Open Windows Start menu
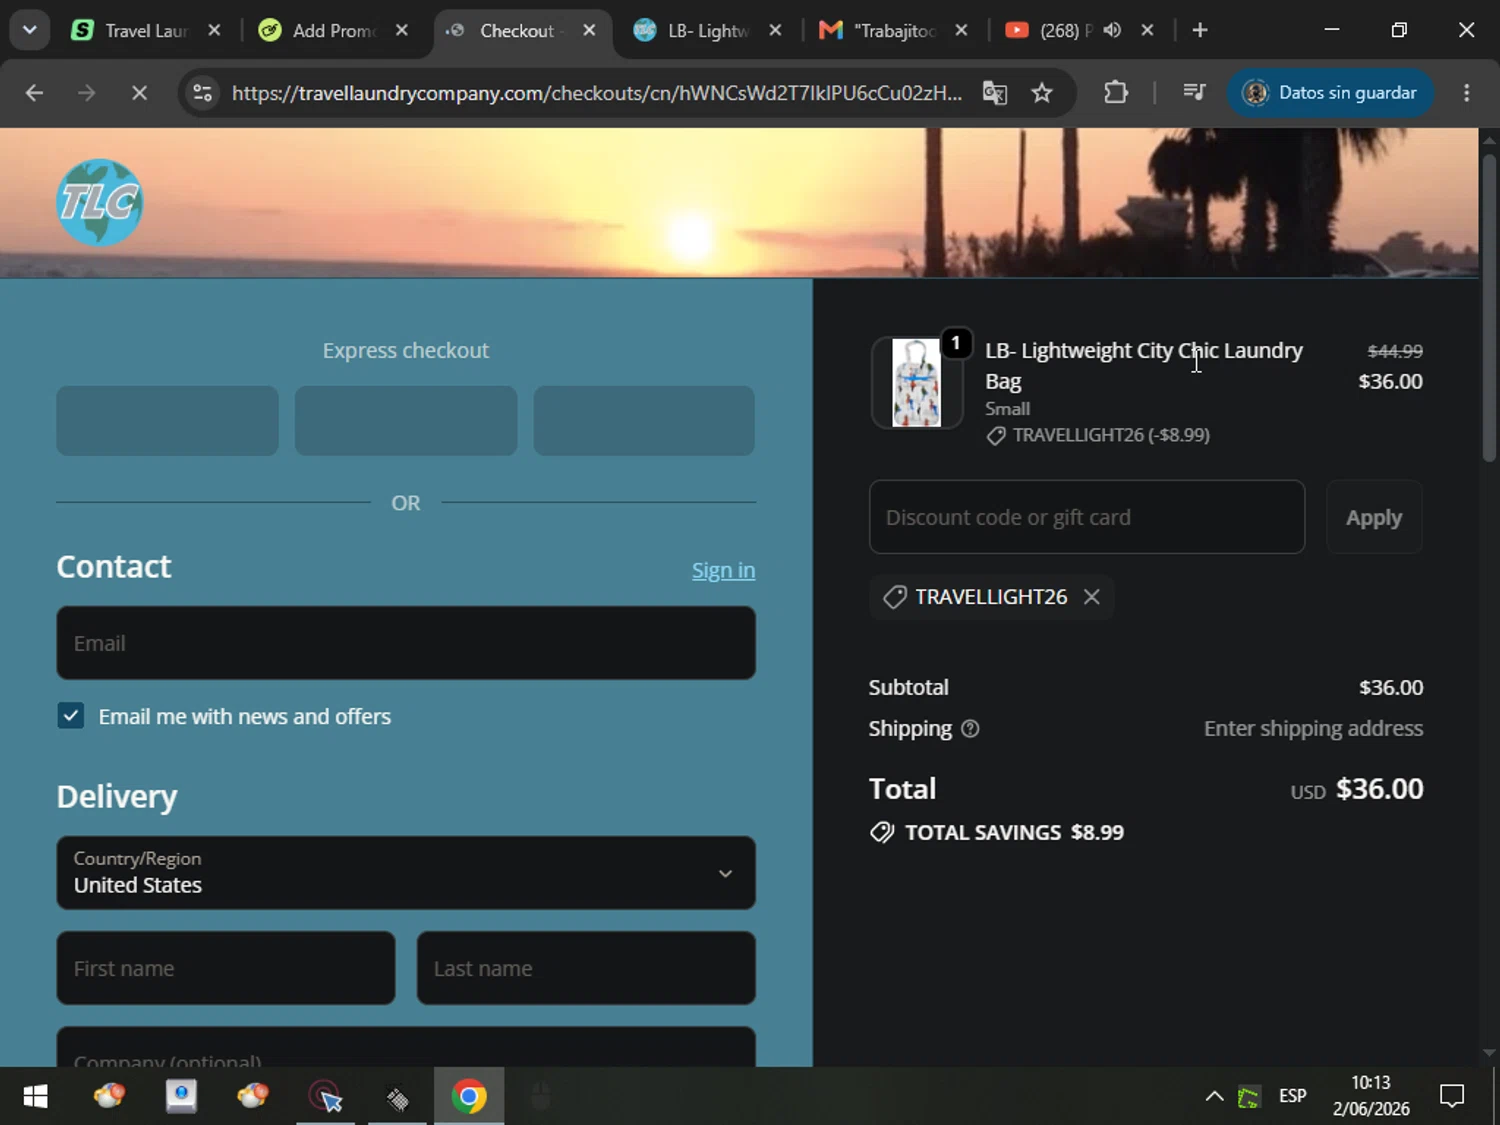The width and height of the screenshot is (1500, 1125). point(35,1097)
